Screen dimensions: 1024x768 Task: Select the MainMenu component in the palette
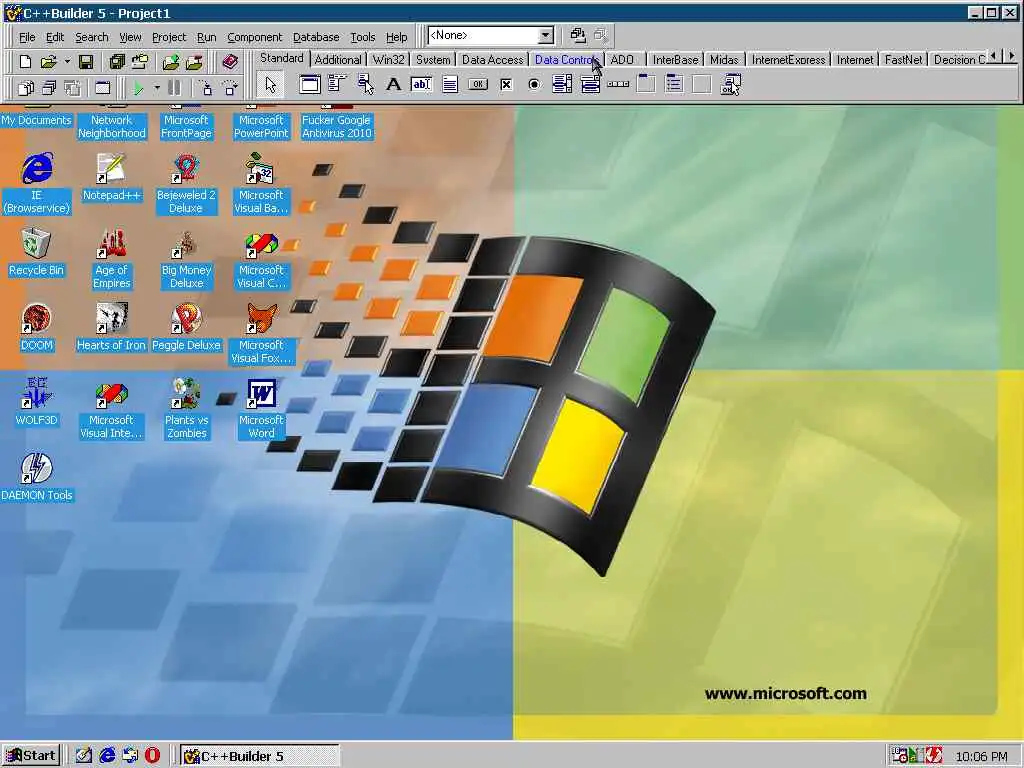(x=337, y=84)
